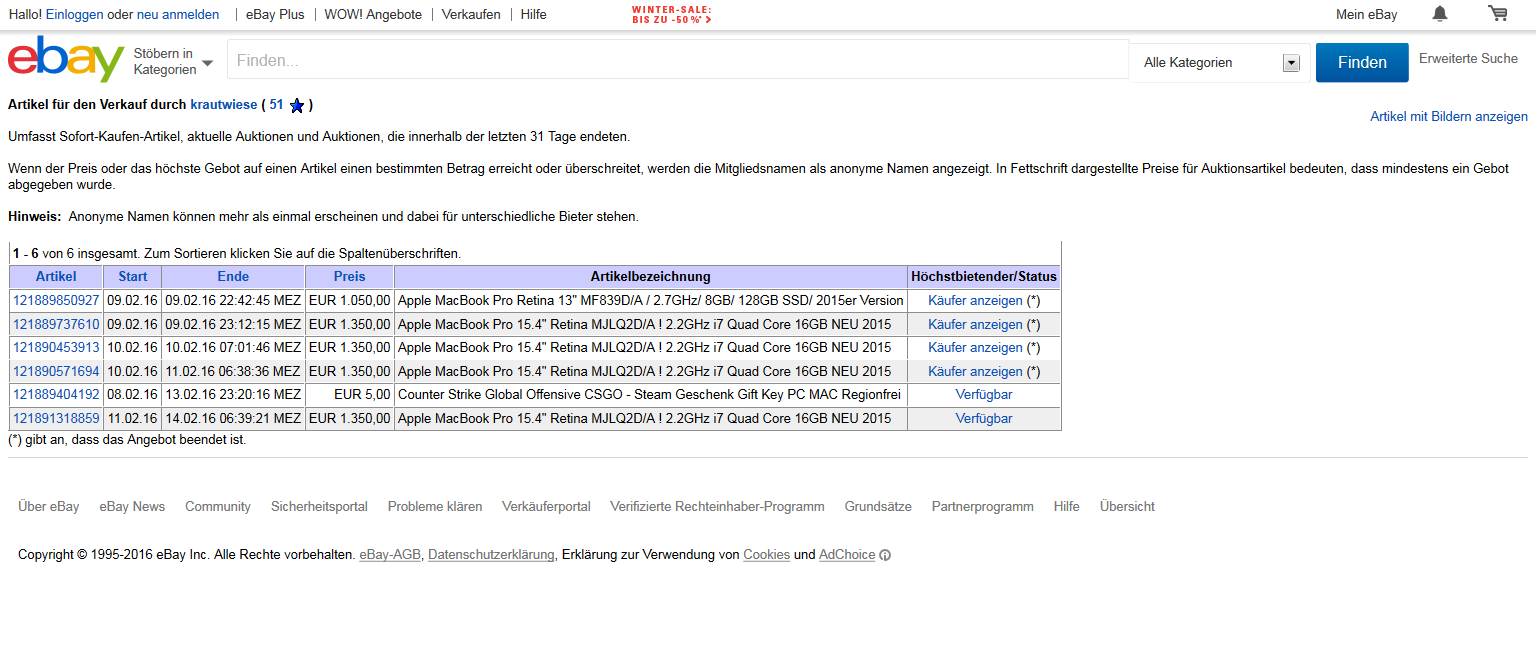Click Artikel mit Bildern anzeigen link
This screenshot has width=1536, height=652.
pos(1449,117)
